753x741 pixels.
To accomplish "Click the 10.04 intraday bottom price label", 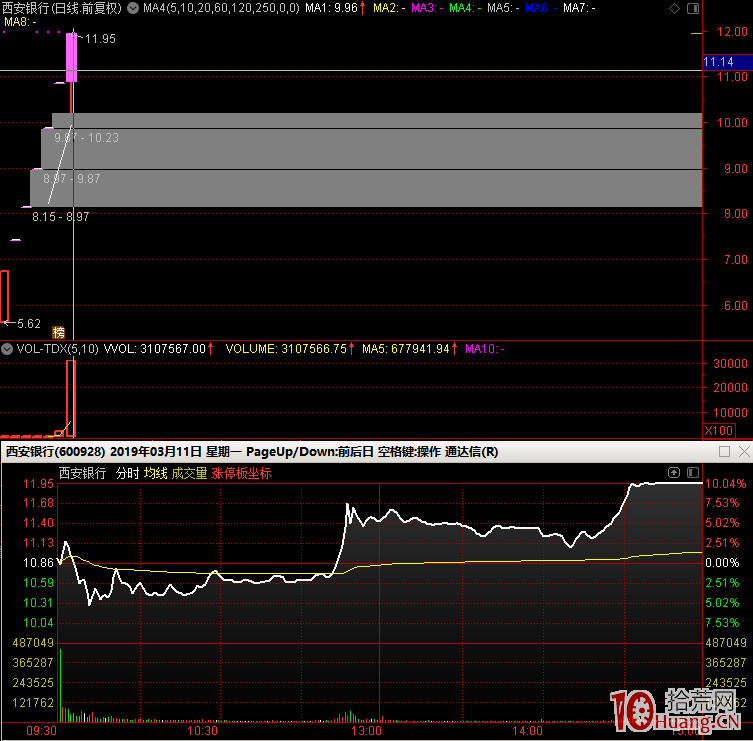I will pyautogui.click(x=38, y=622).
